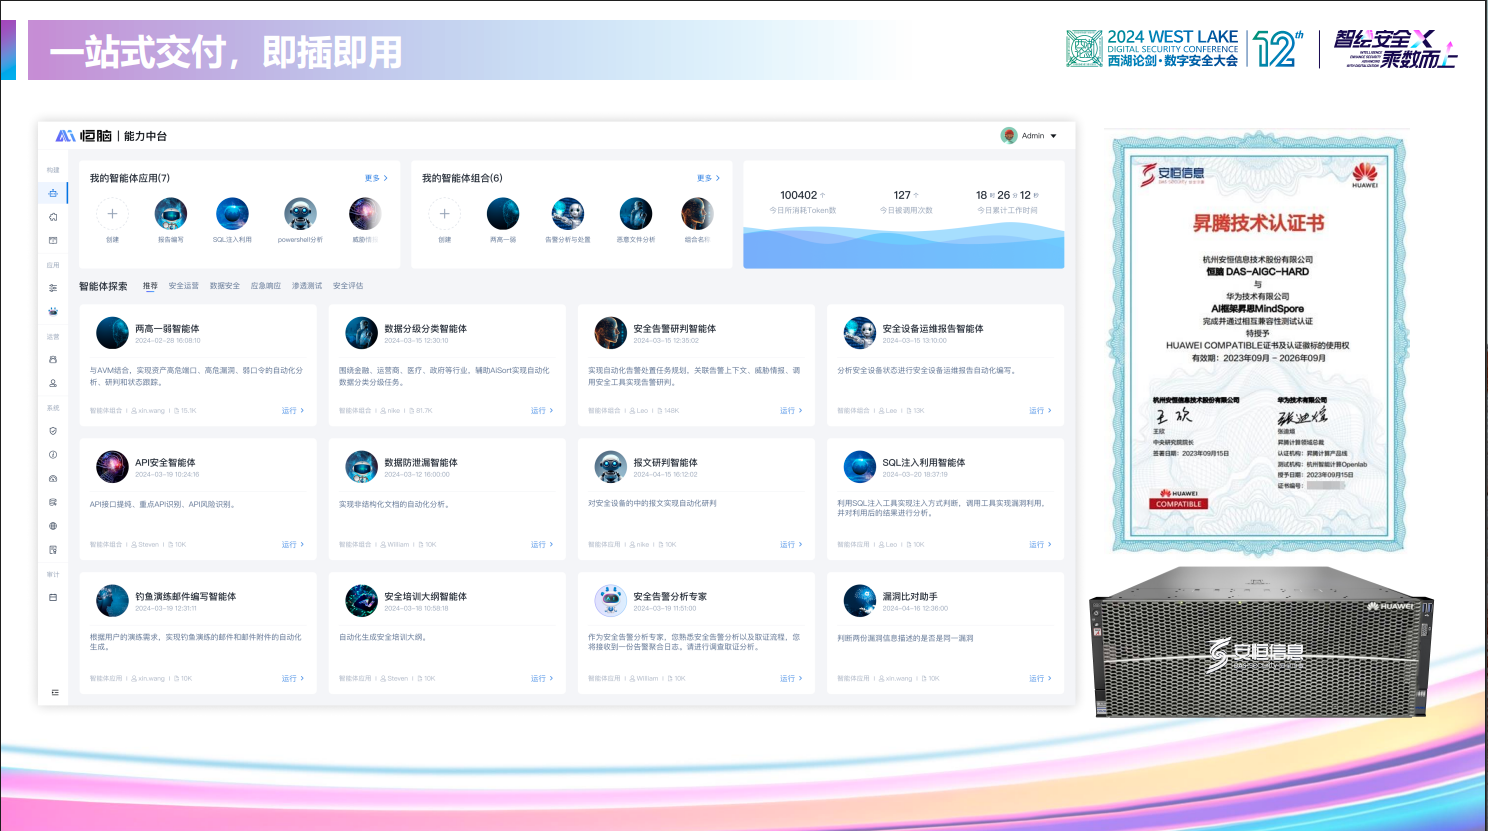Open the home icon in the sidebar
The image size is (1488, 831).
(53, 215)
